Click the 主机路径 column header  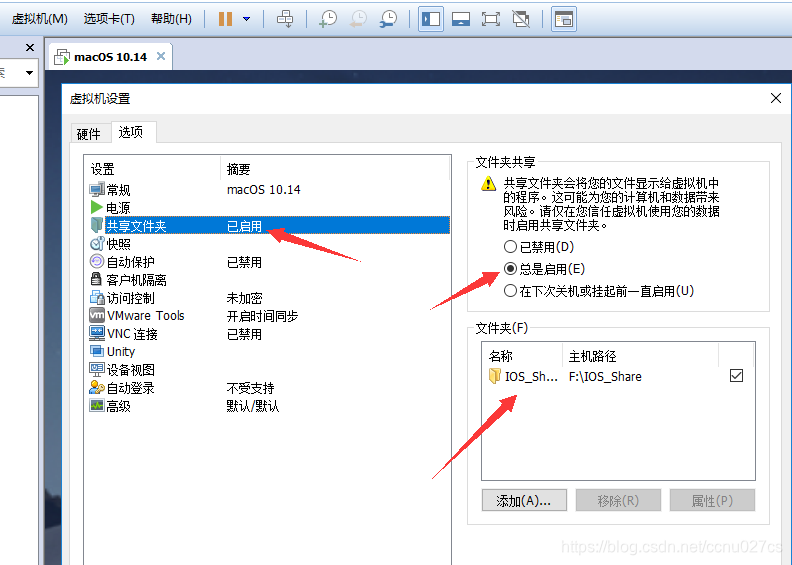coord(640,356)
